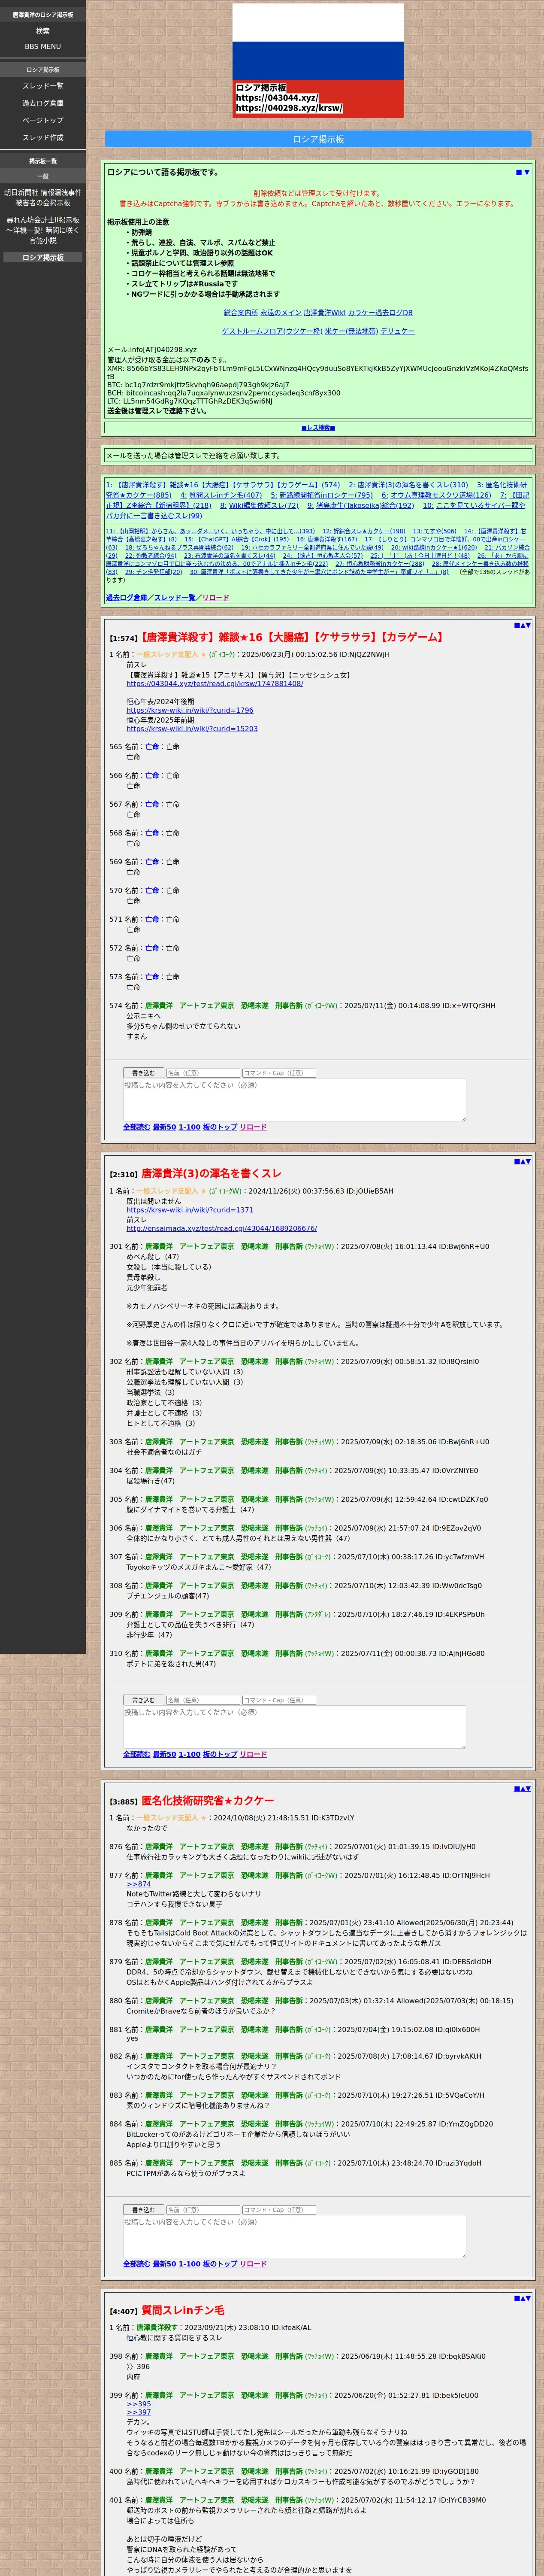544x2576 pixels.
Task: Go to ページトップ from the sidebar
Action: coord(43,120)
